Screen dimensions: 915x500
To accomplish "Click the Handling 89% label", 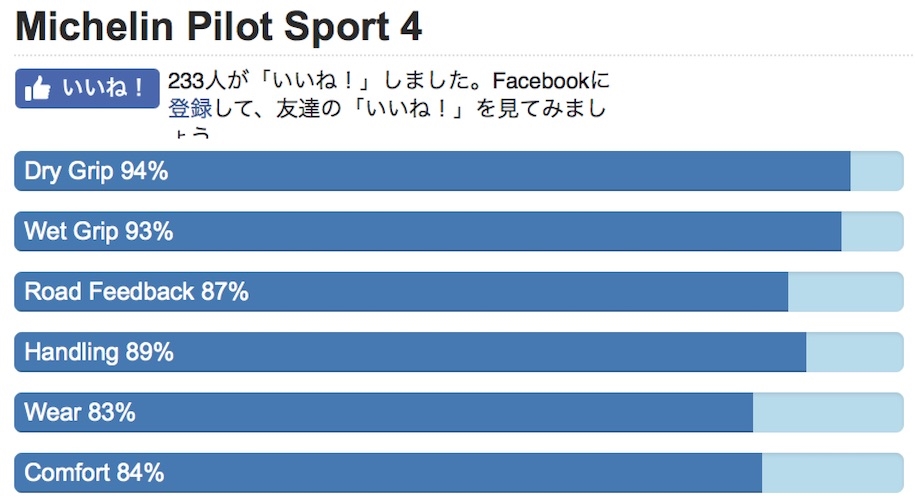I will pyautogui.click(x=99, y=352).
